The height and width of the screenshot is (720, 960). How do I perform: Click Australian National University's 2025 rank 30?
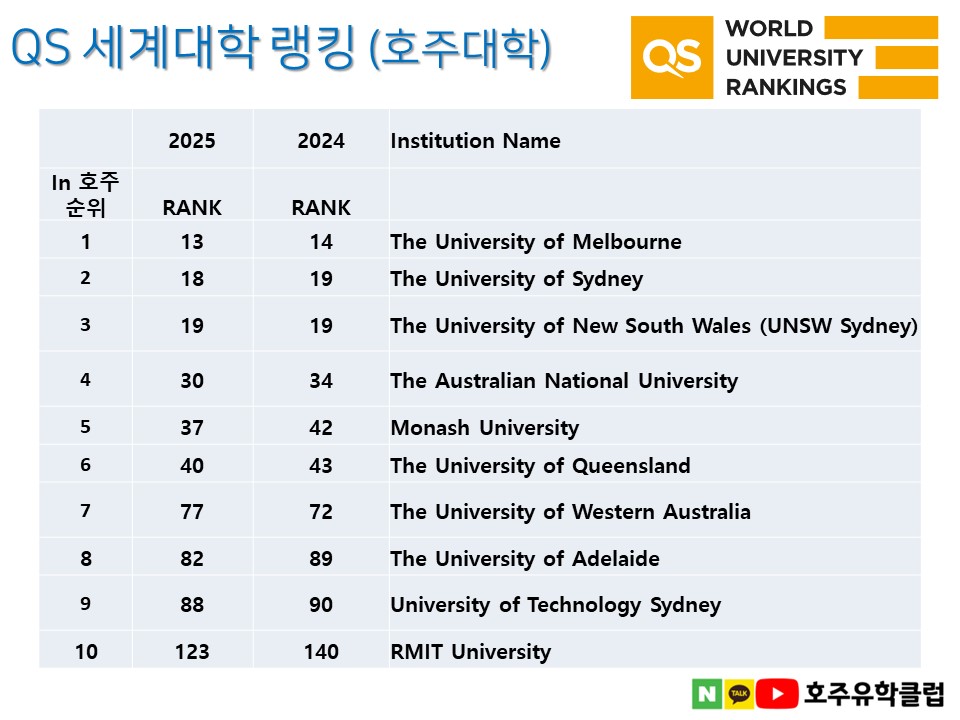(192, 381)
